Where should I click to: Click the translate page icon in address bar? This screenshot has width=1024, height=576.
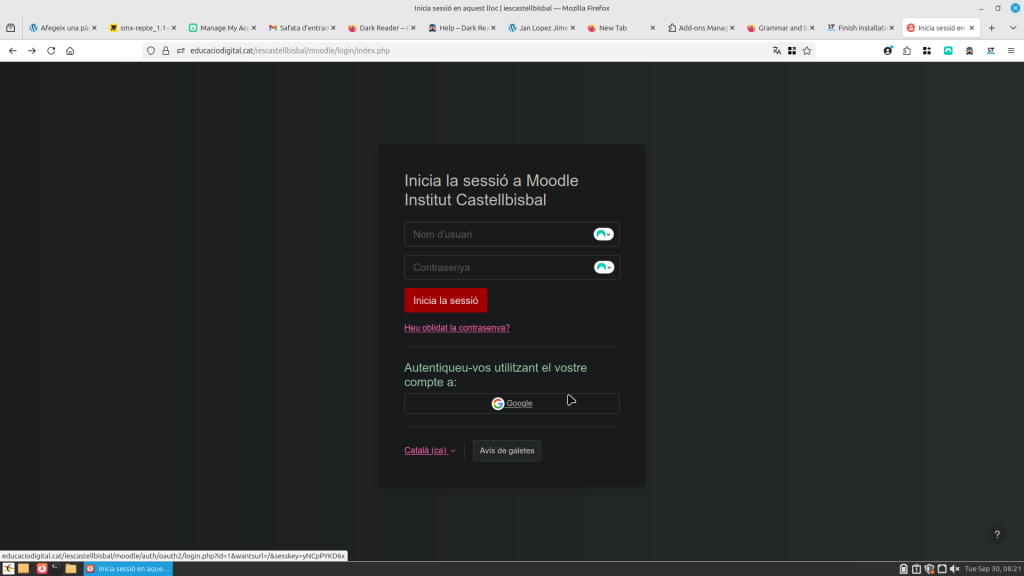click(776, 50)
